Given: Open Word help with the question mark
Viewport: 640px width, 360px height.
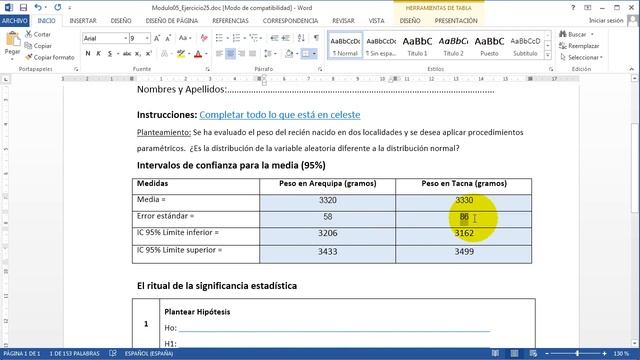Looking at the screenshot, I should [x=573, y=7].
